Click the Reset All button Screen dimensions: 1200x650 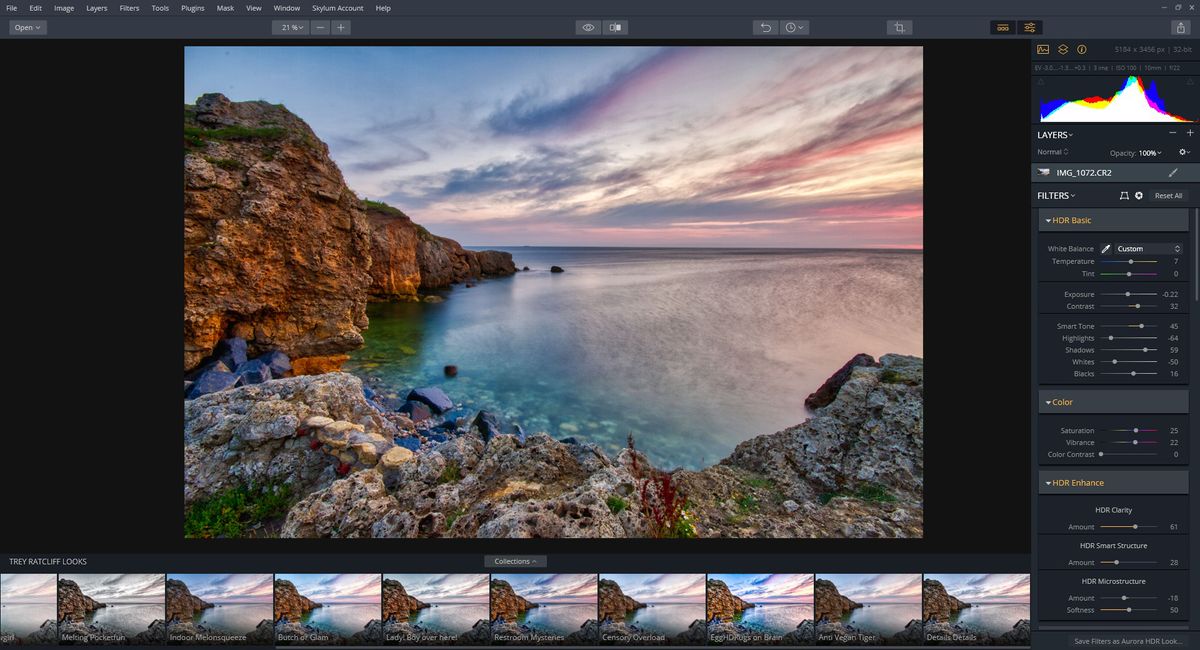(x=1169, y=195)
